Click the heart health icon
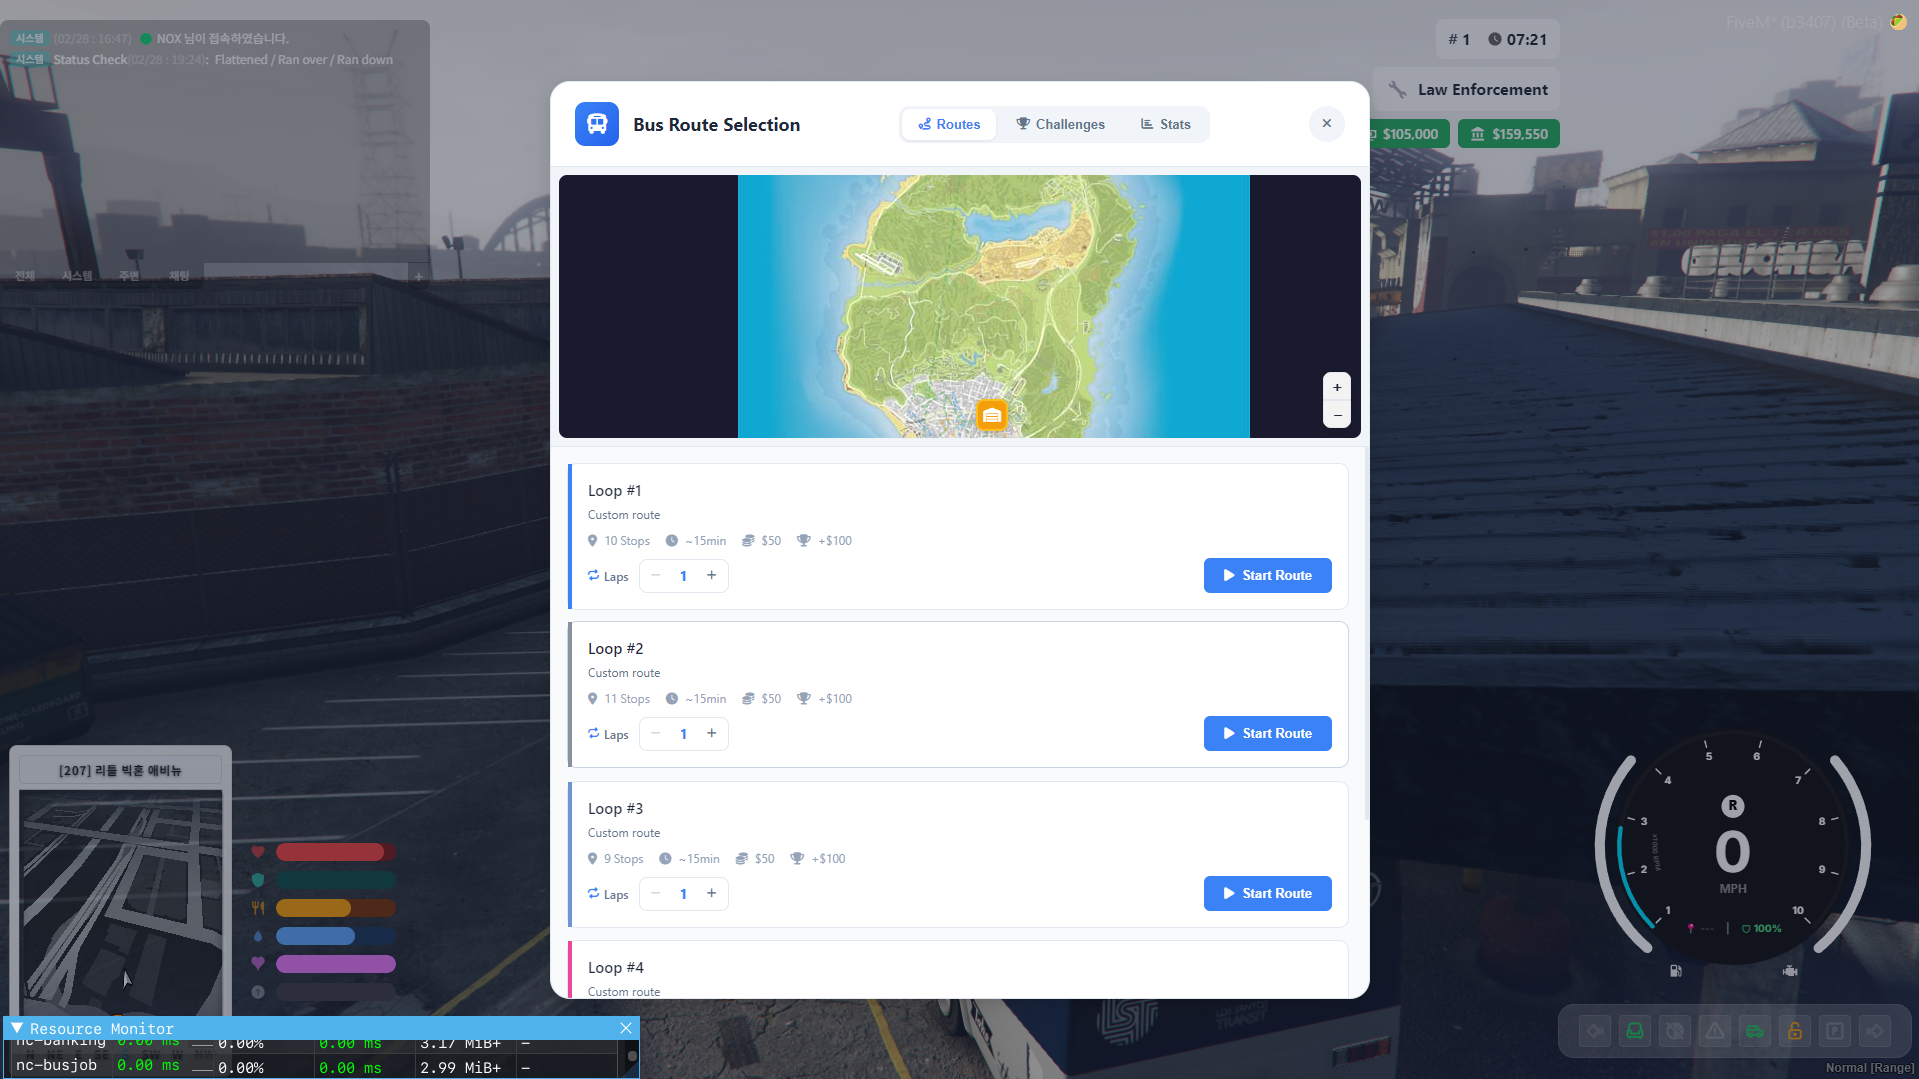1919x1079 pixels. click(258, 852)
